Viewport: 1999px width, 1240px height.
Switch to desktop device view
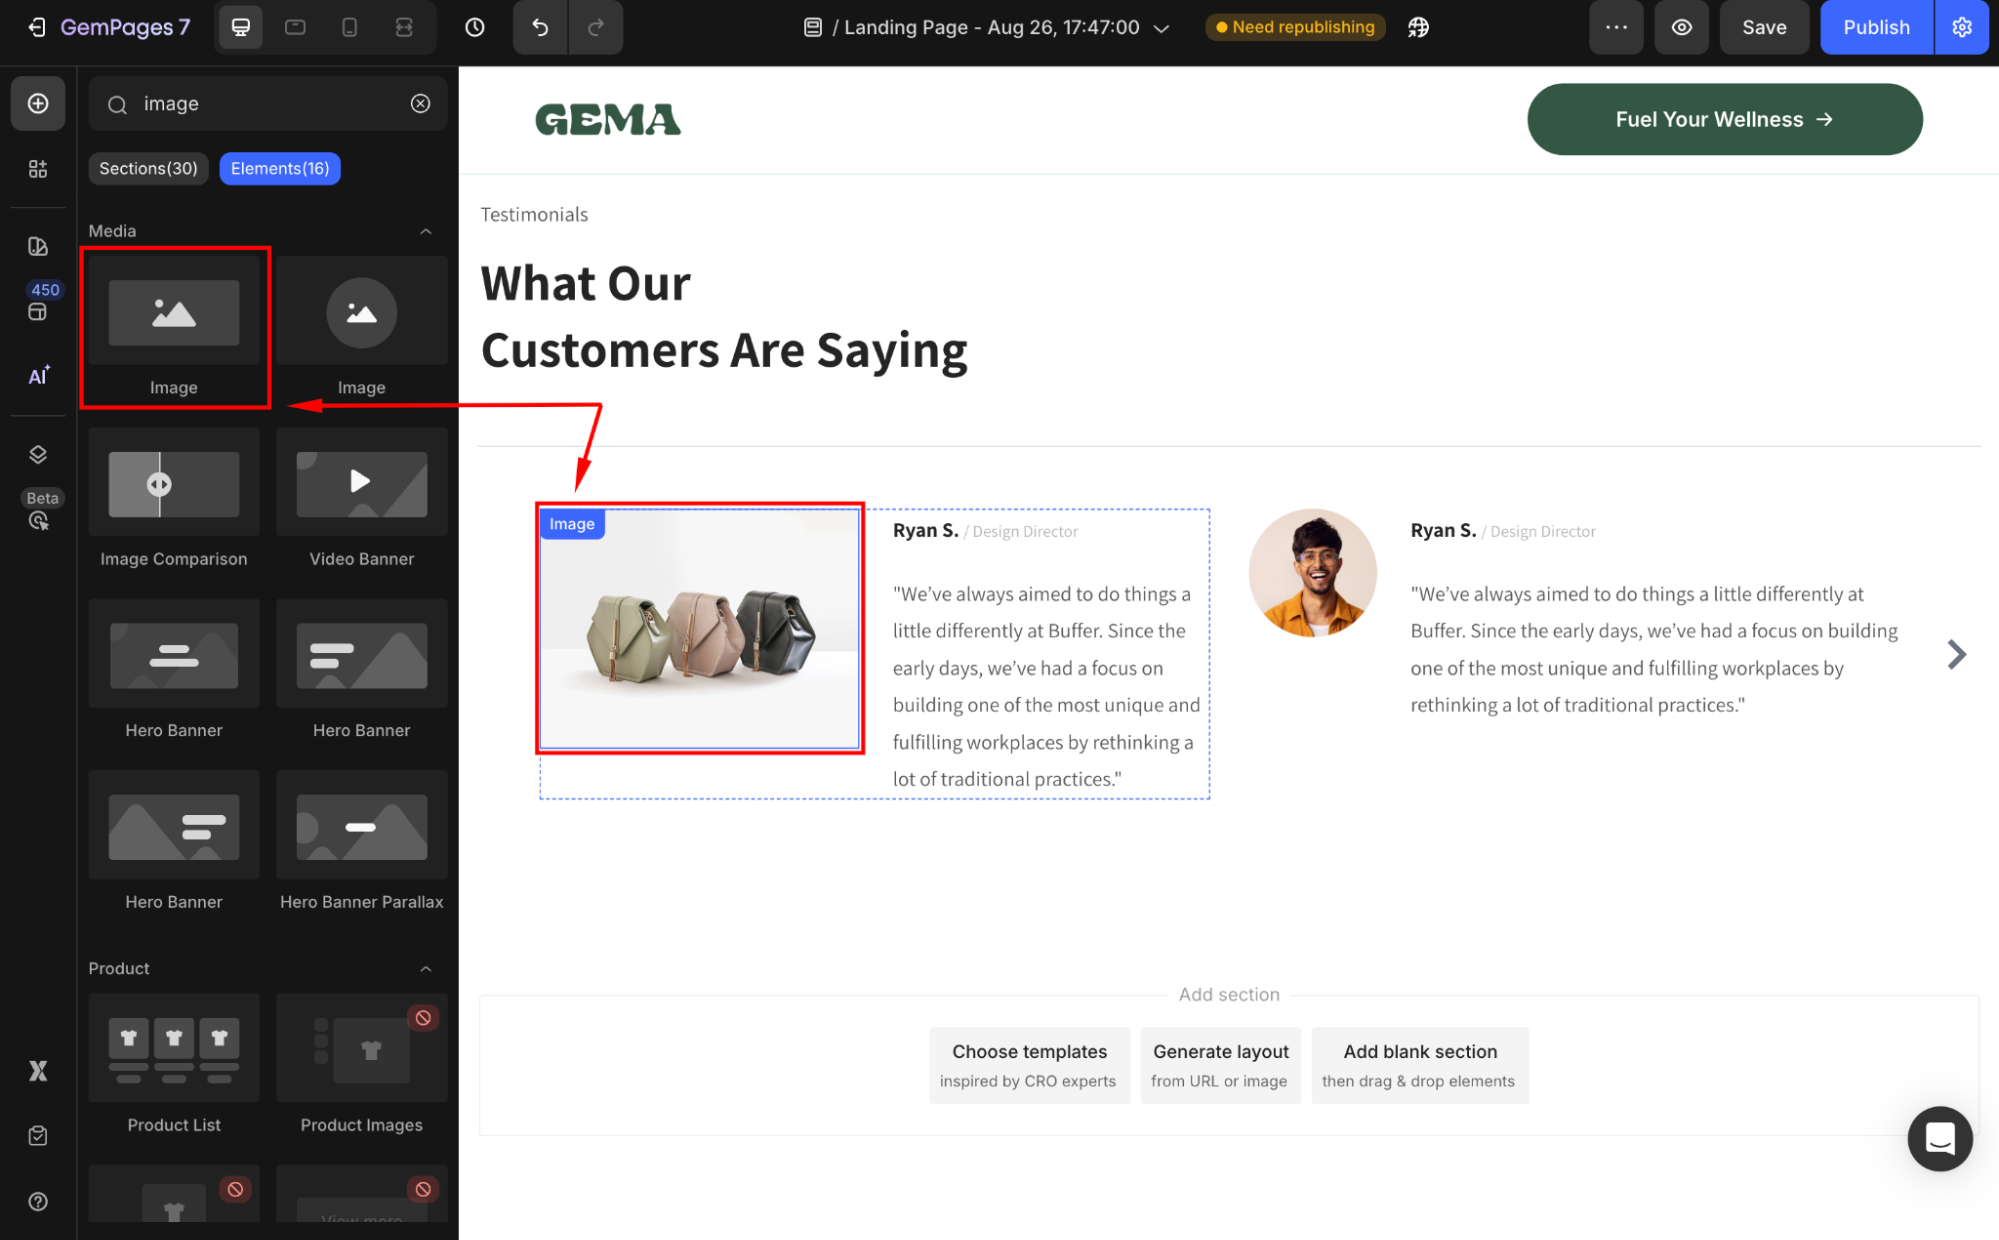241,27
